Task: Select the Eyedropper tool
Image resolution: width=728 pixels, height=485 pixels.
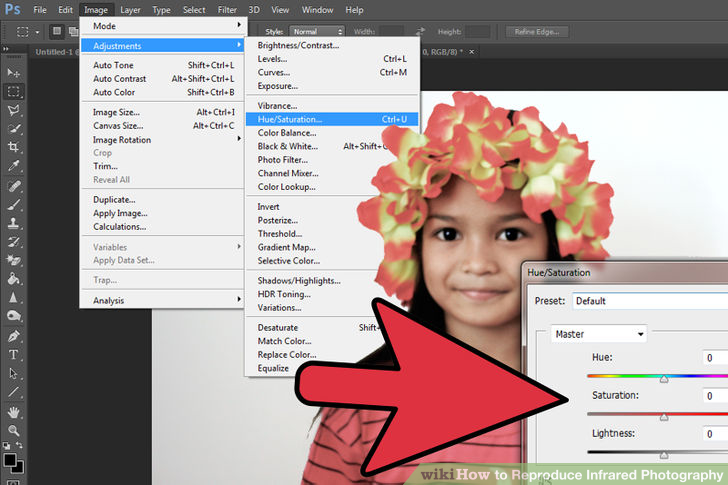Action: (x=13, y=166)
